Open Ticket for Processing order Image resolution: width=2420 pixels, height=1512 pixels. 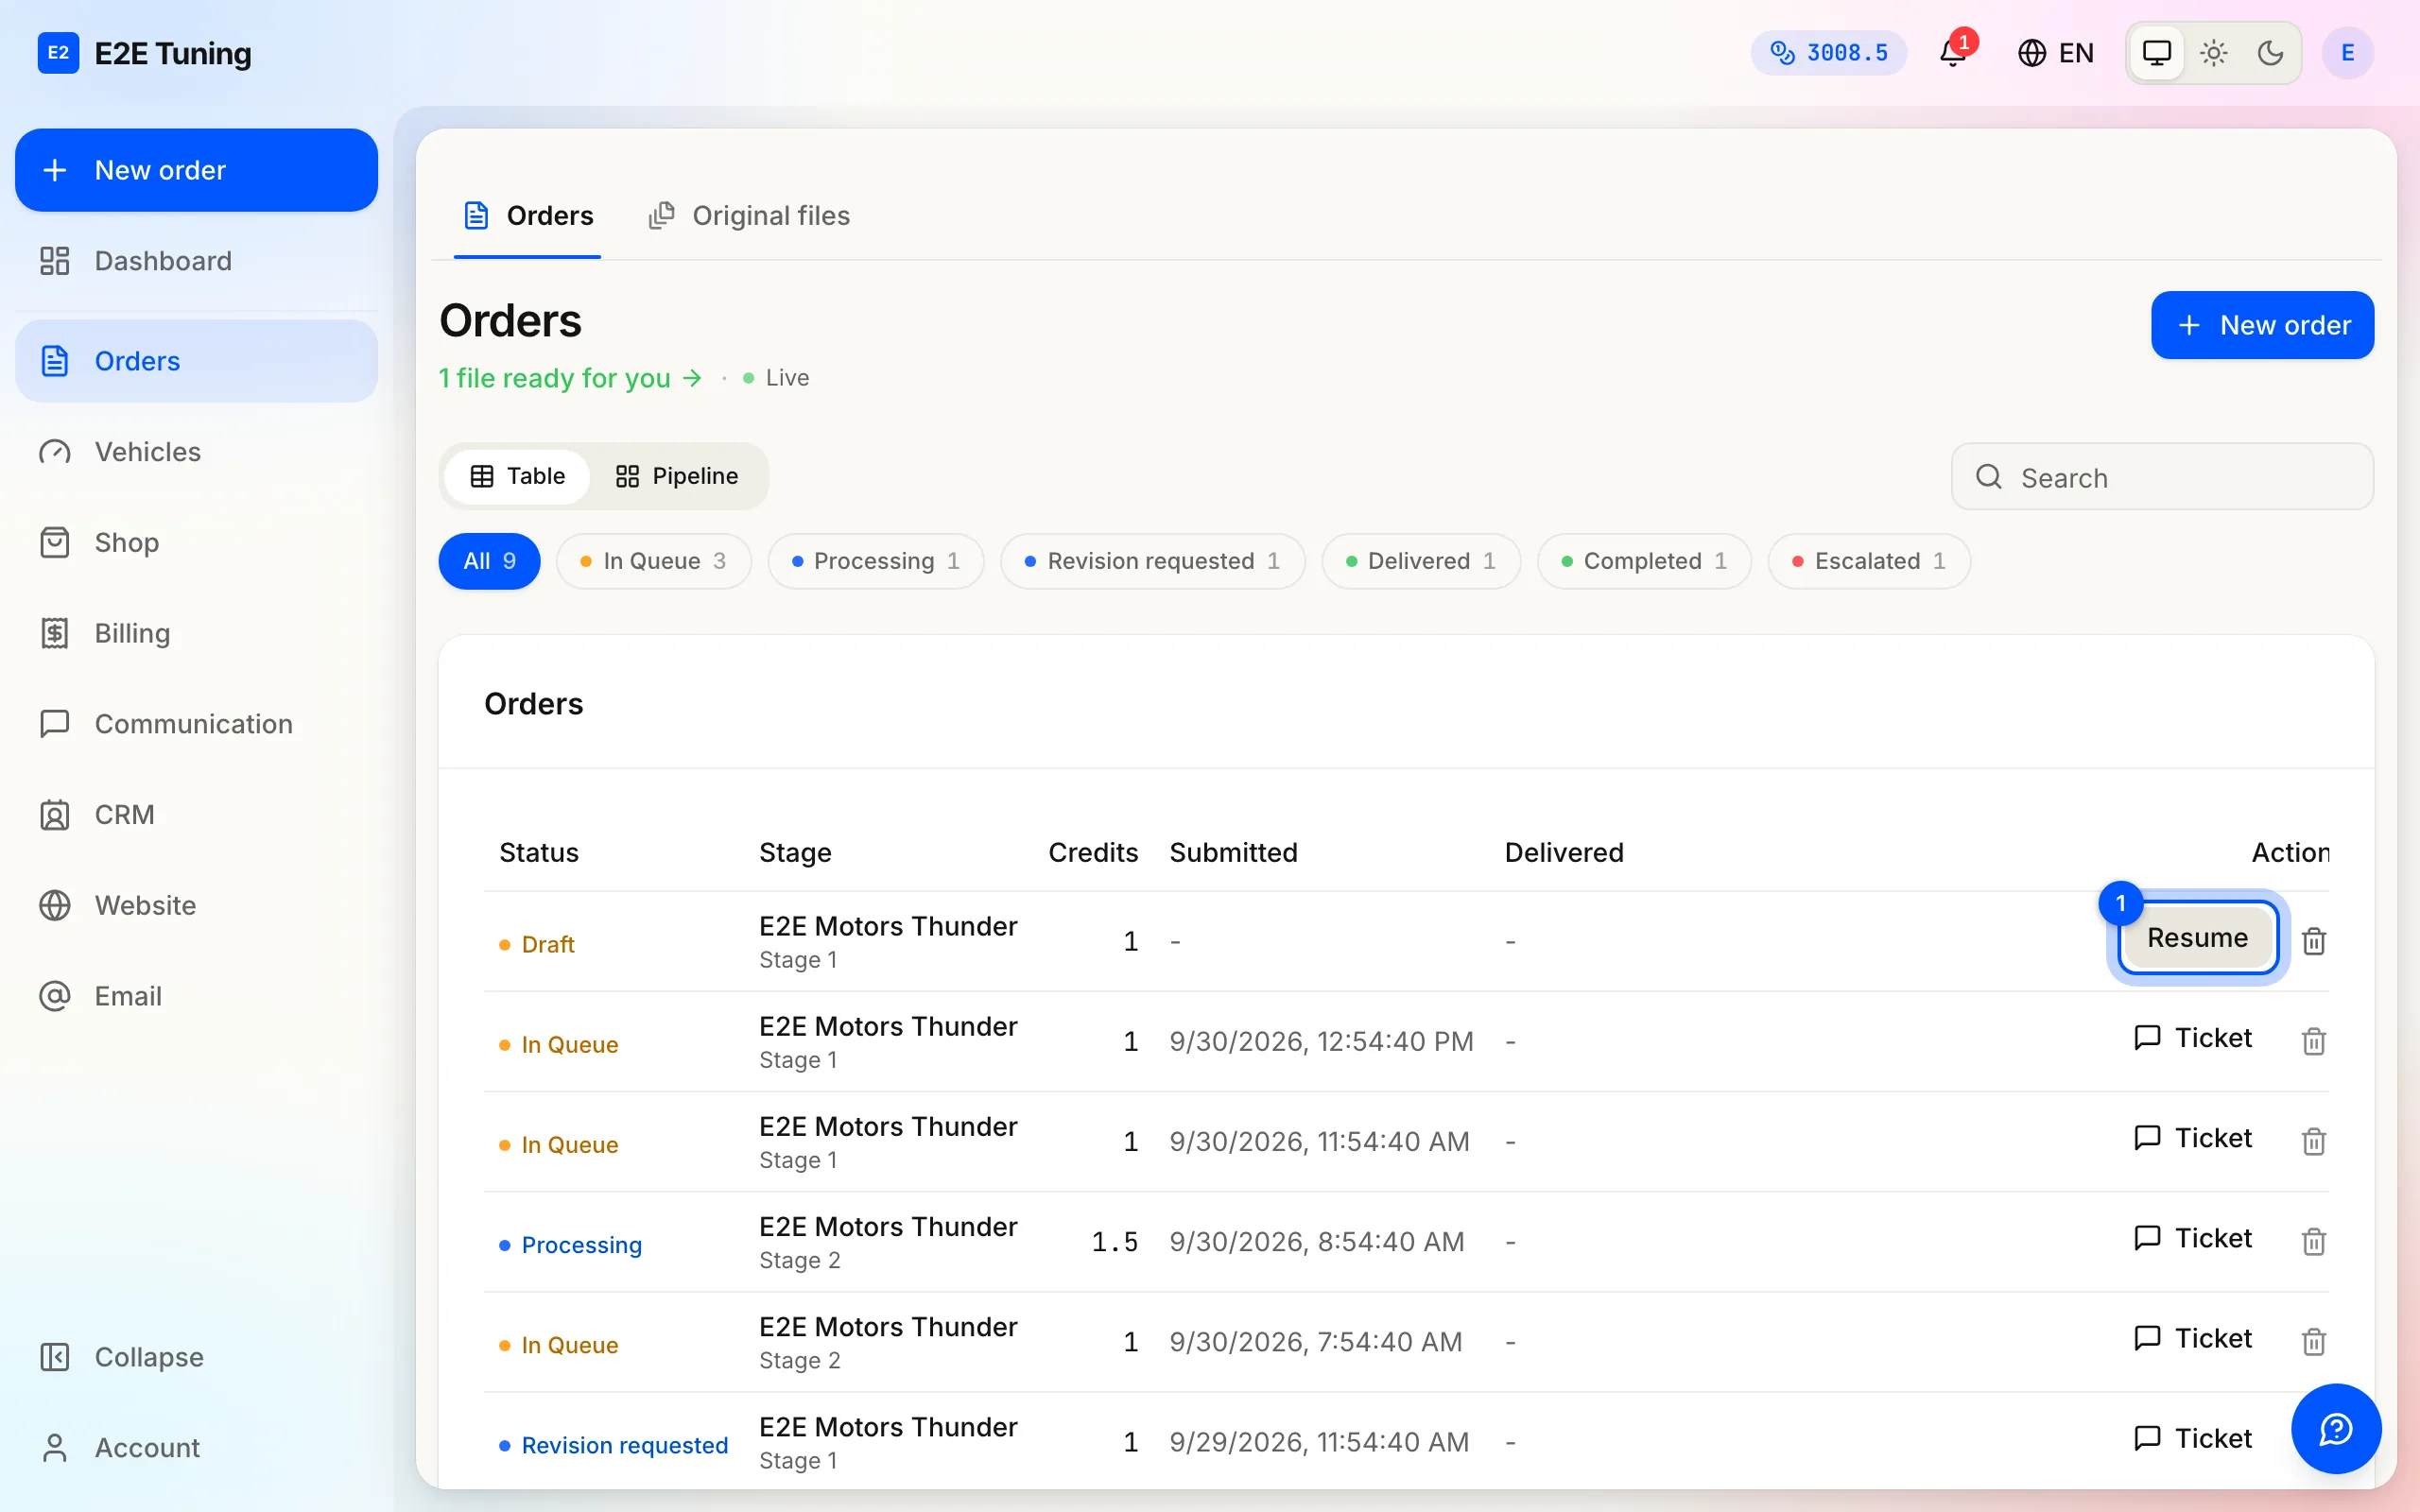tap(2192, 1238)
